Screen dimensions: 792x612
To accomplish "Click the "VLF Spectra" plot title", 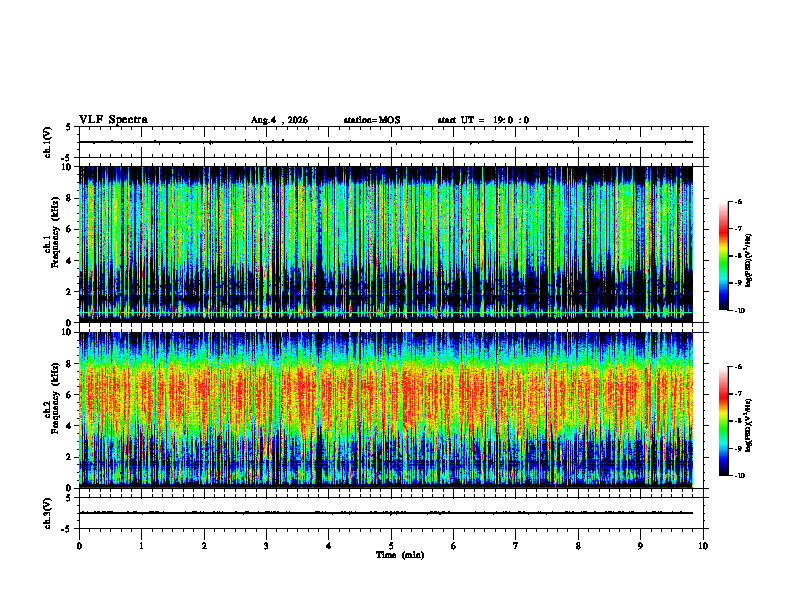I will tap(113, 120).
